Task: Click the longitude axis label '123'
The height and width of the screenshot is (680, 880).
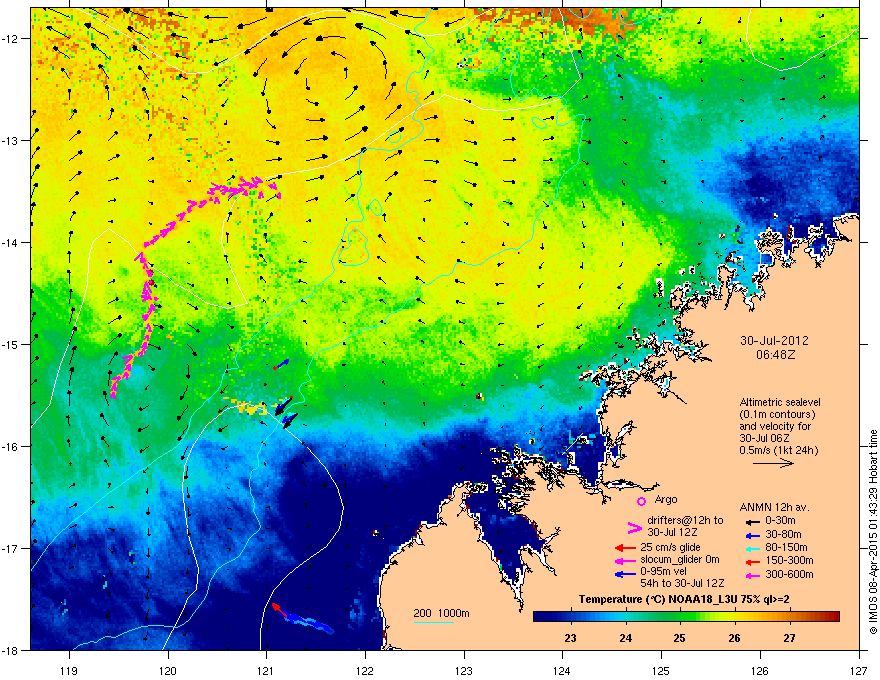Action: [x=464, y=670]
